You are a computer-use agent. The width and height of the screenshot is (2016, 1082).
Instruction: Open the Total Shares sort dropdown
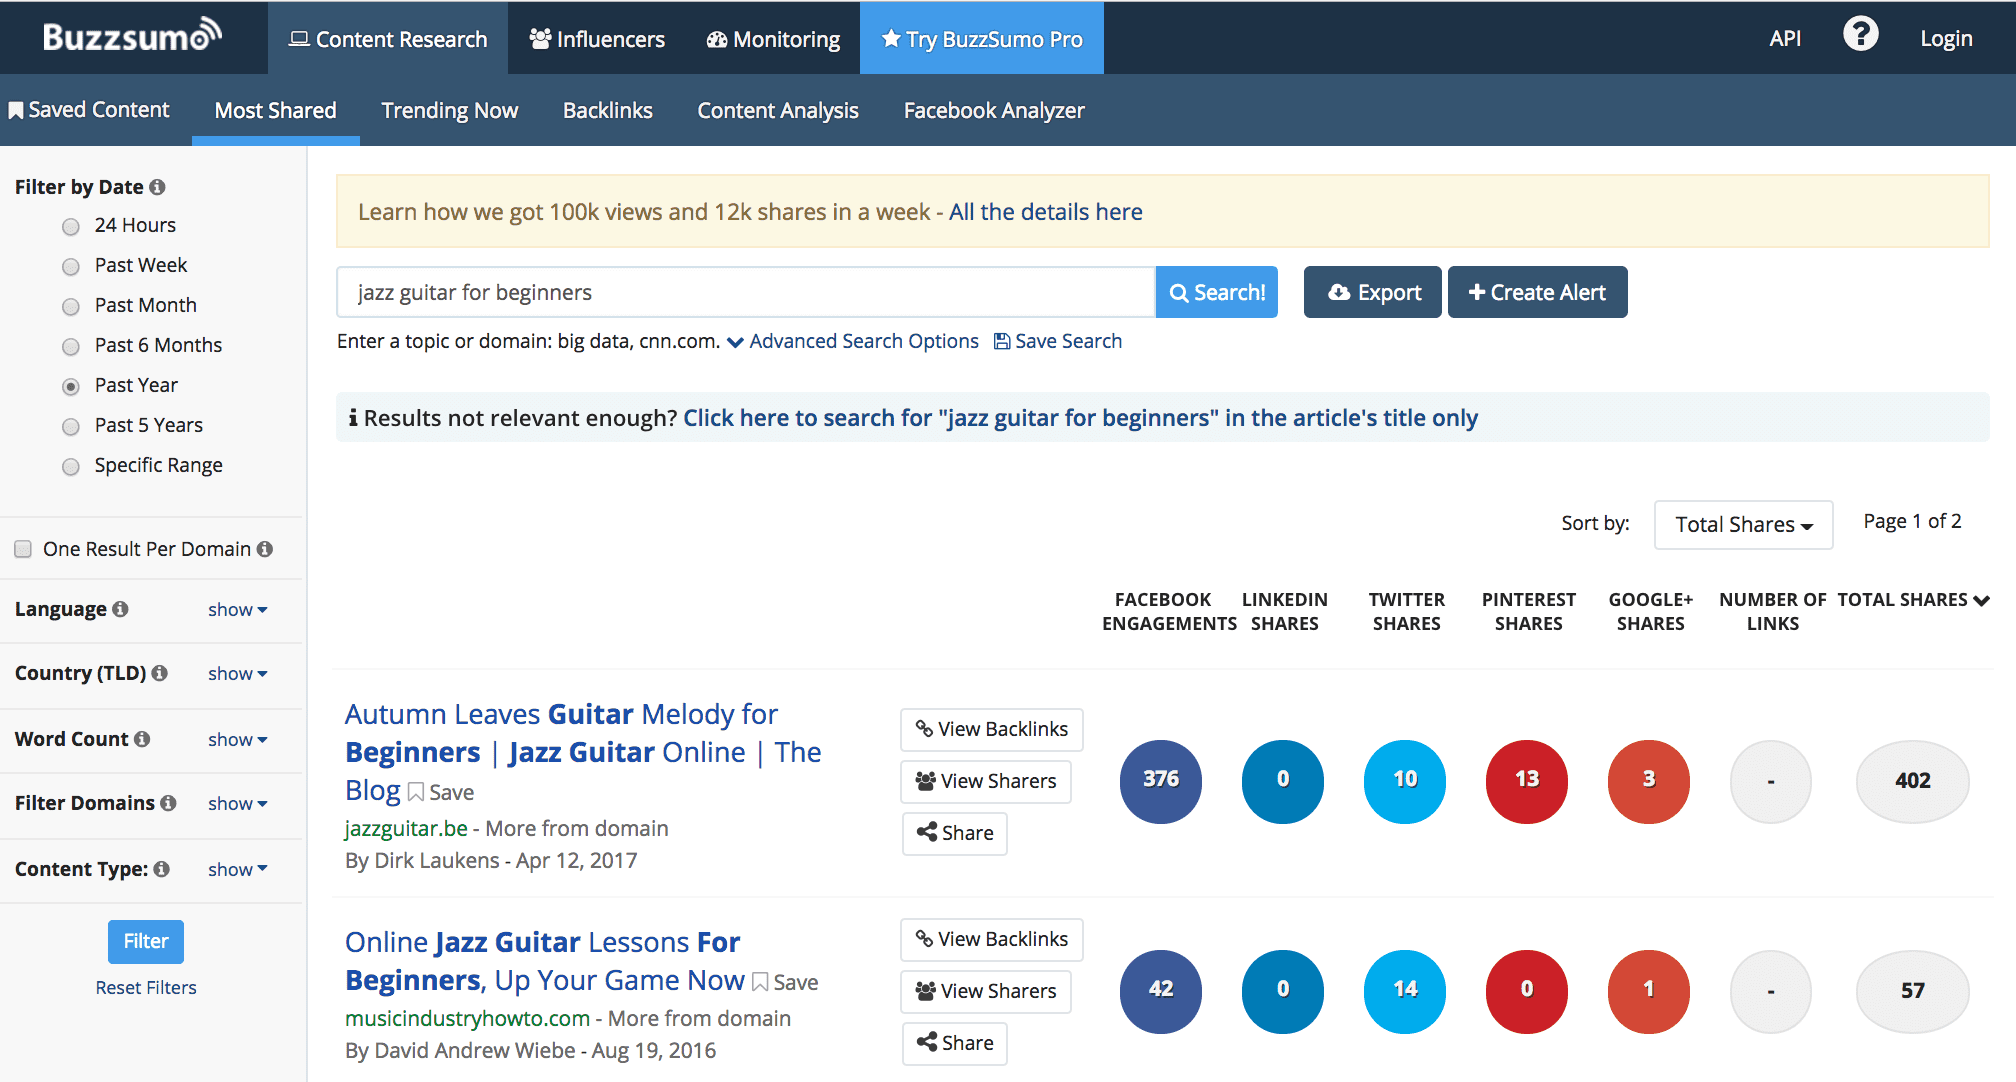pos(1743,525)
